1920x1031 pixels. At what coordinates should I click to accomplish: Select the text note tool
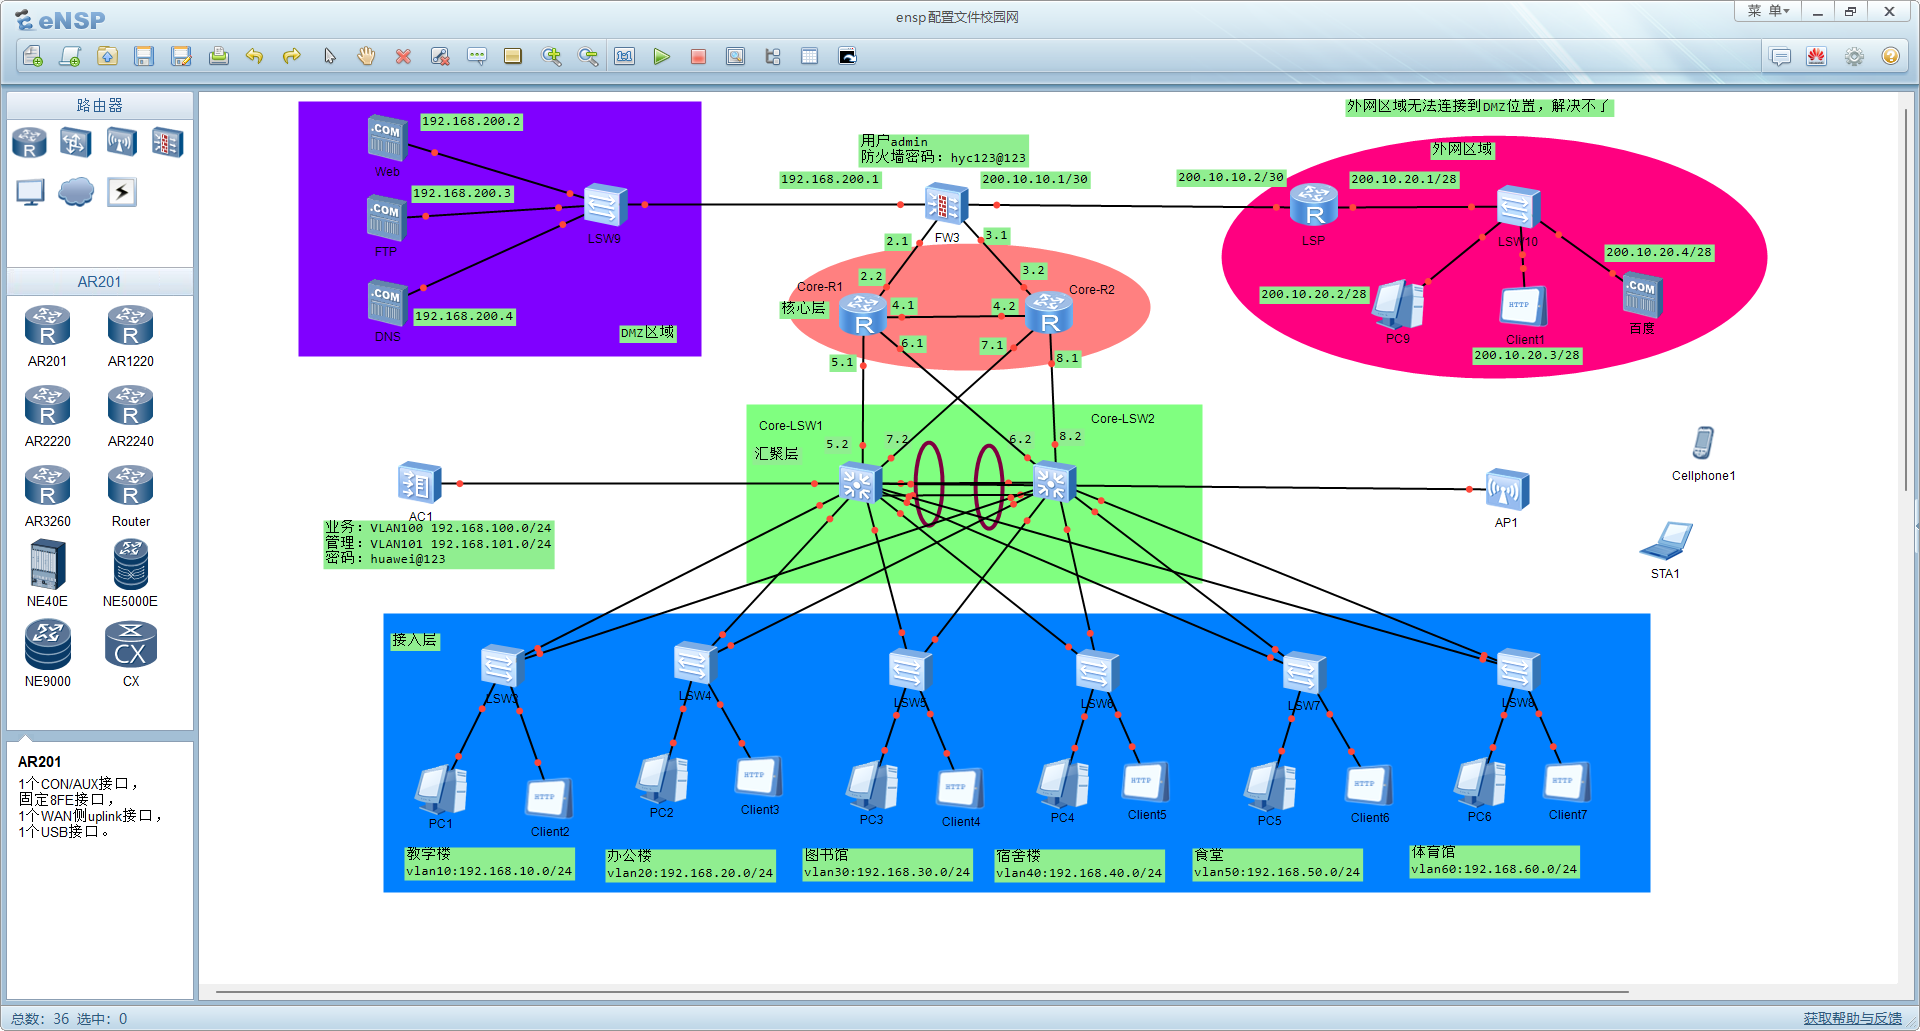[477, 56]
